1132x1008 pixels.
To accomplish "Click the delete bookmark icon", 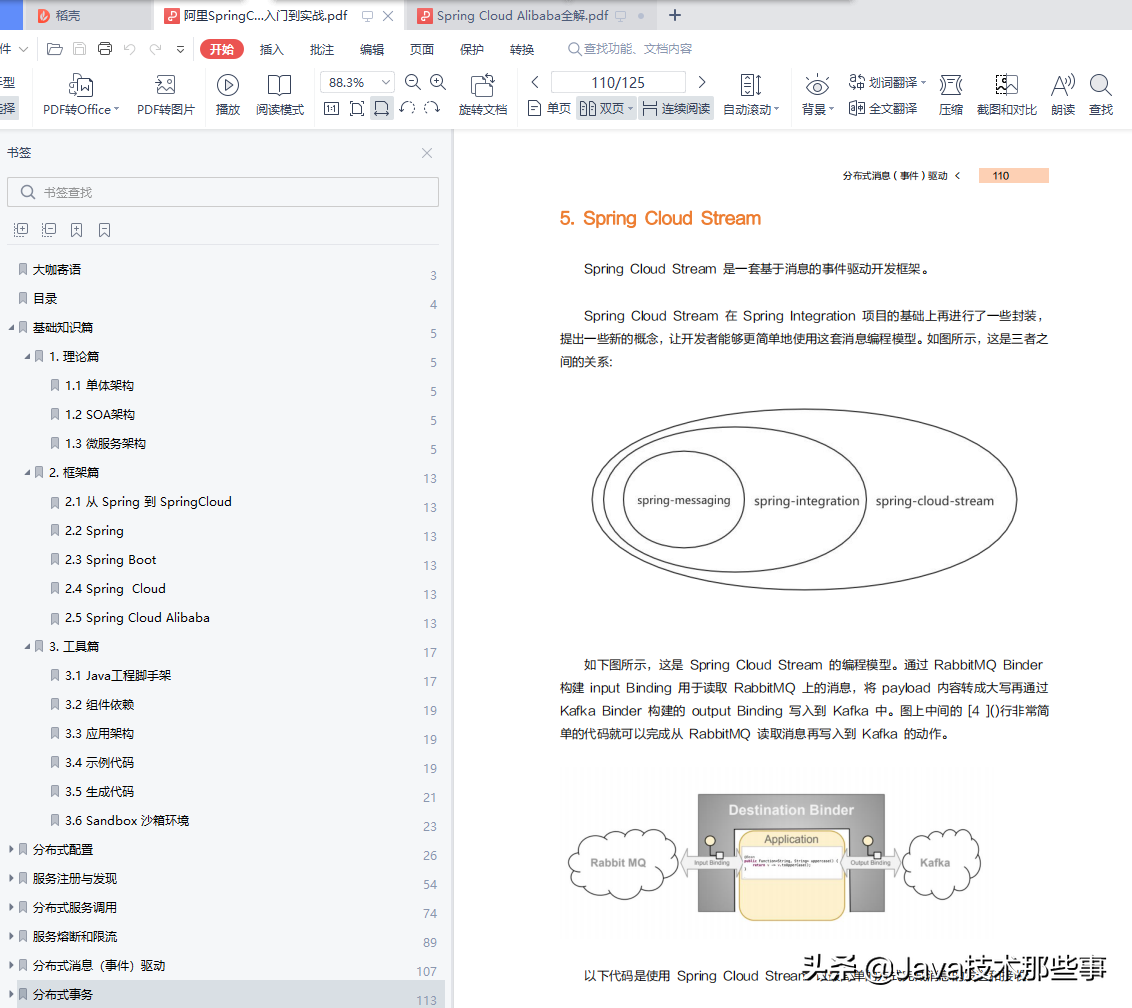I will click(105, 230).
